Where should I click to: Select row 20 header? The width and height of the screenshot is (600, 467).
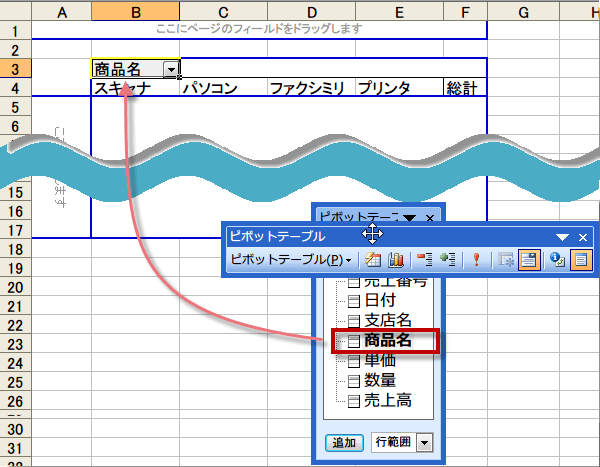[15, 287]
